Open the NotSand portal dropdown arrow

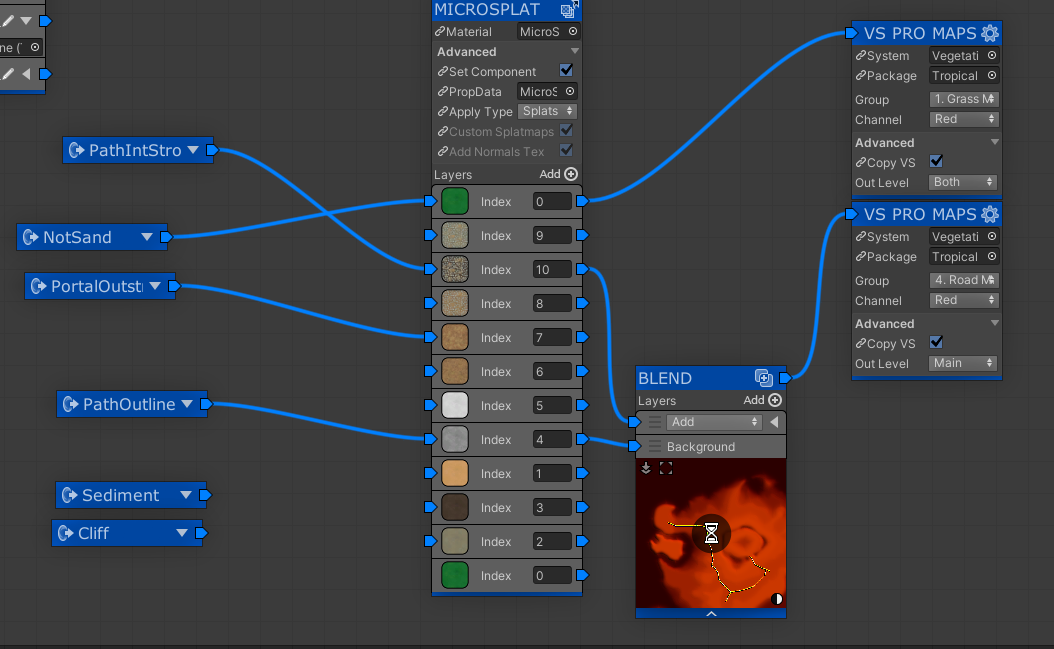click(147, 237)
